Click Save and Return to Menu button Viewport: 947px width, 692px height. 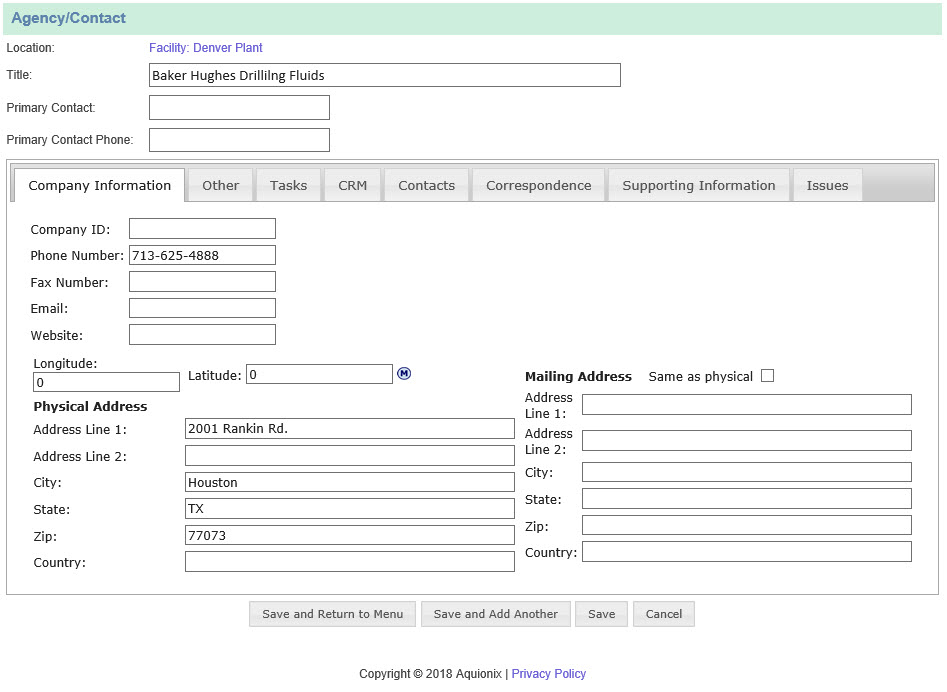click(332, 614)
